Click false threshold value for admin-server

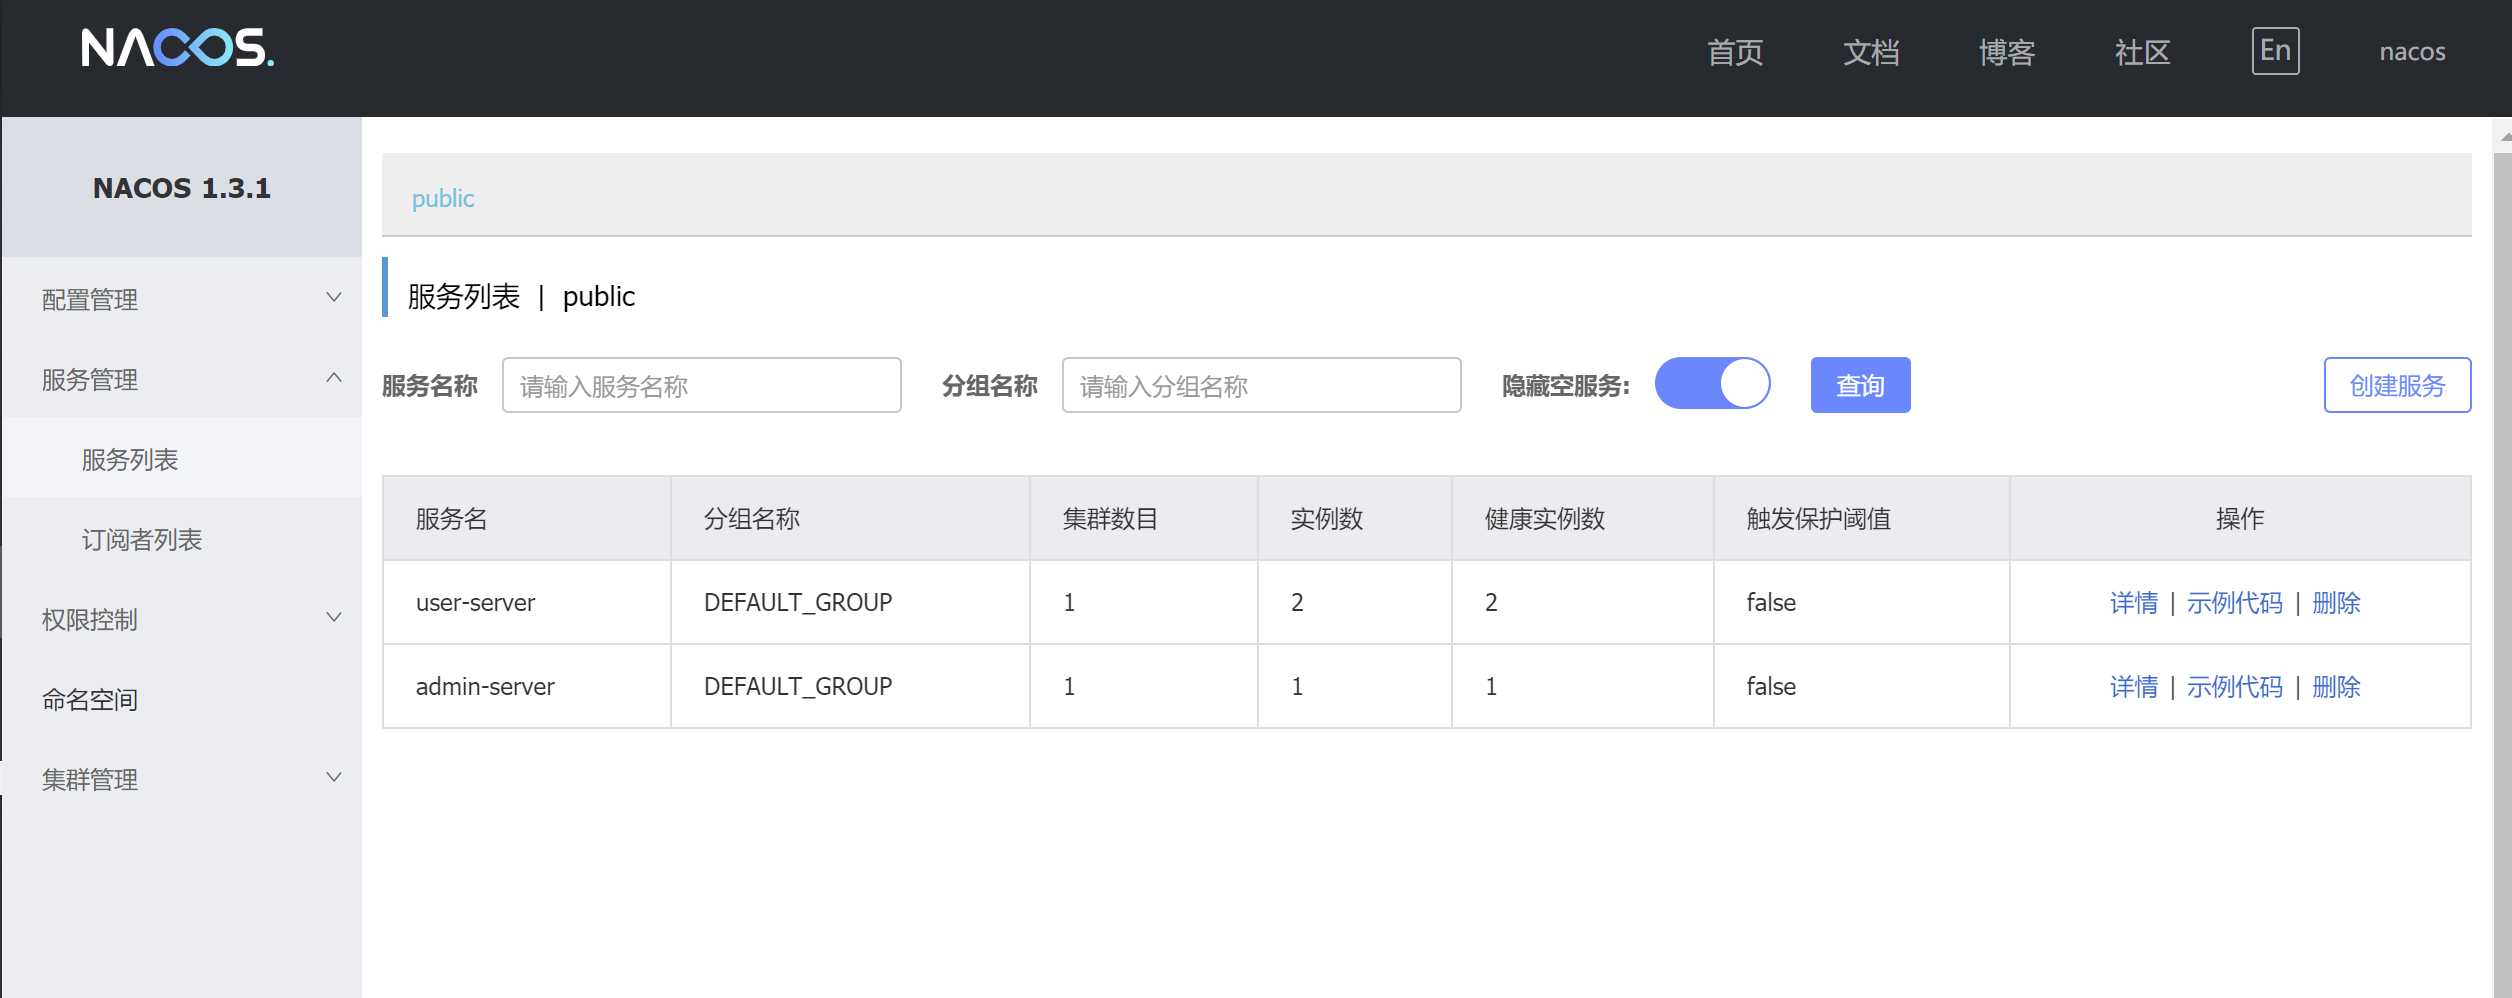tap(1771, 686)
